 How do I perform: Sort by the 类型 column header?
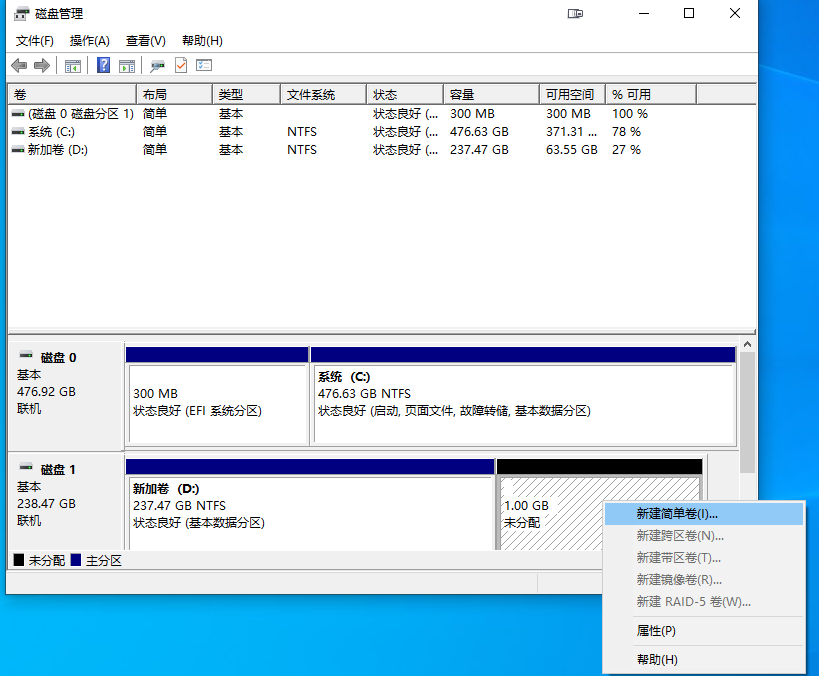(x=247, y=95)
